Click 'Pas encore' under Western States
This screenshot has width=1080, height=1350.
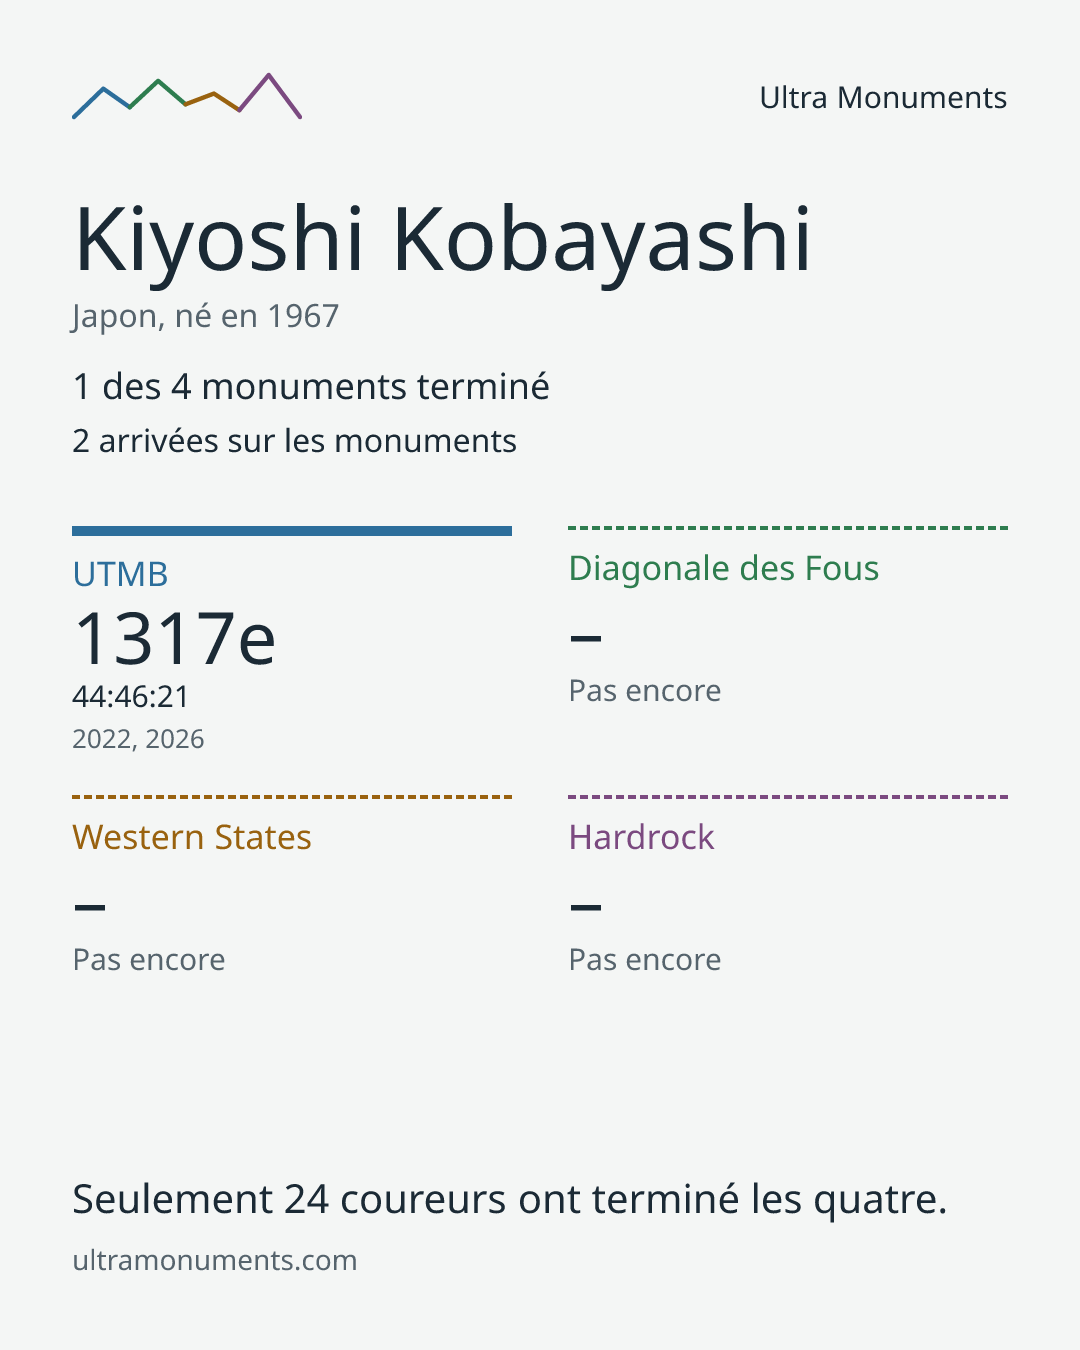coord(149,960)
